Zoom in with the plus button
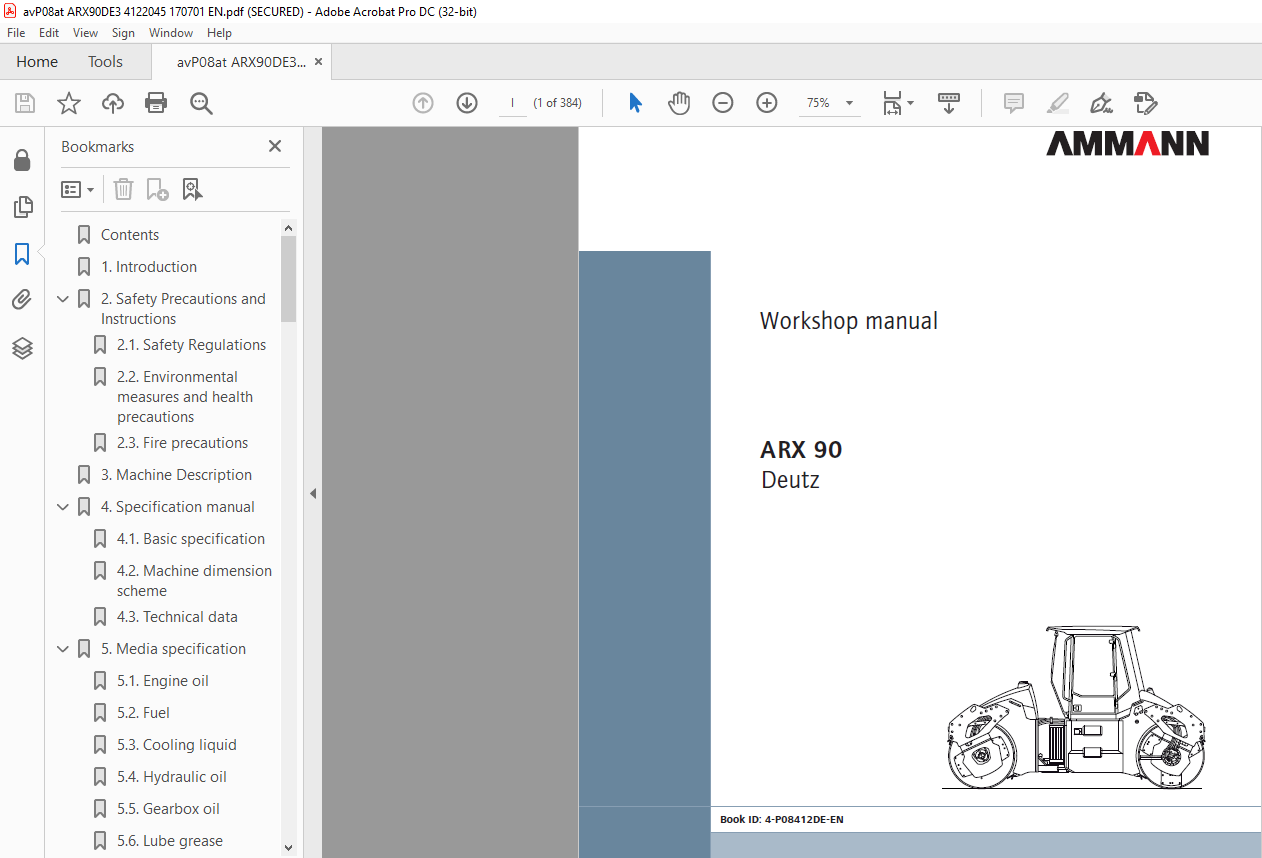 point(767,103)
